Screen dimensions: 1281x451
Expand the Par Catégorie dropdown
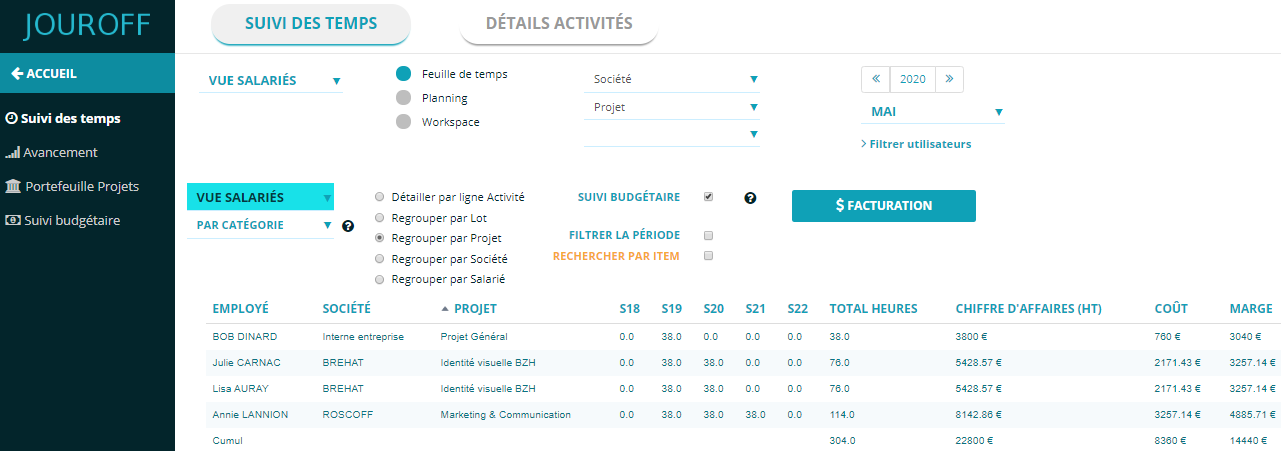tap(261, 226)
